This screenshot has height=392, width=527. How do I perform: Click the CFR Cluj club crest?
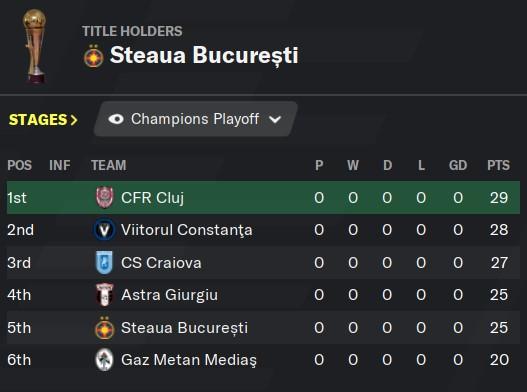[105, 197]
